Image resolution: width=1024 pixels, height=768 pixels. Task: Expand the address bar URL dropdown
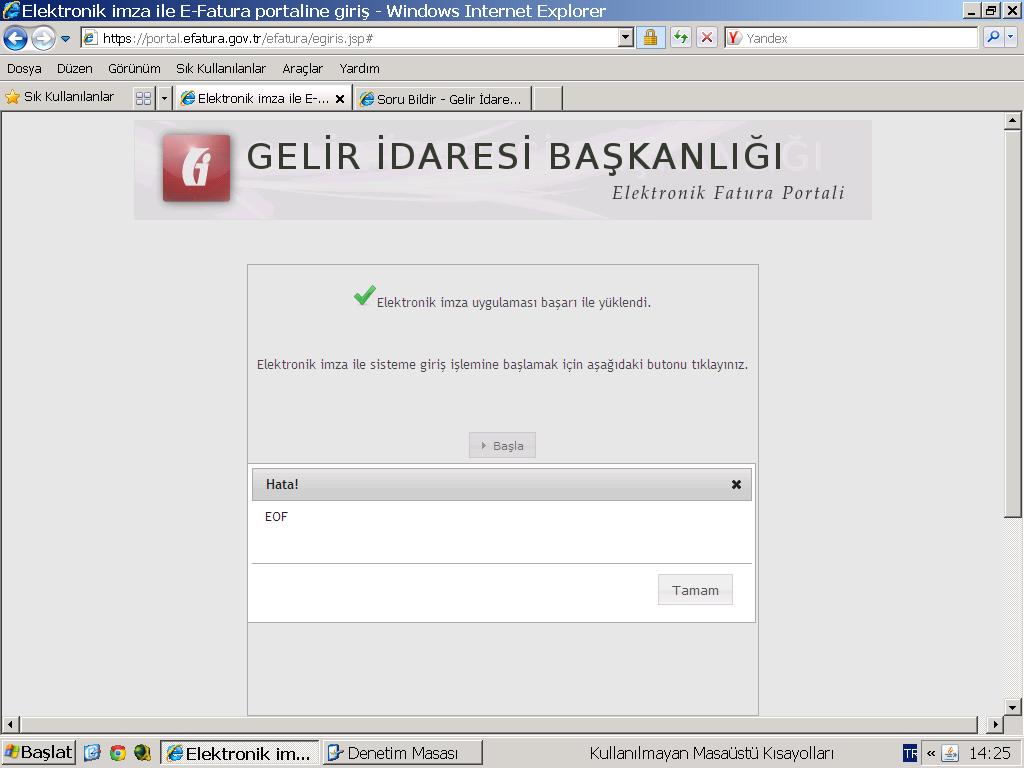(x=626, y=38)
